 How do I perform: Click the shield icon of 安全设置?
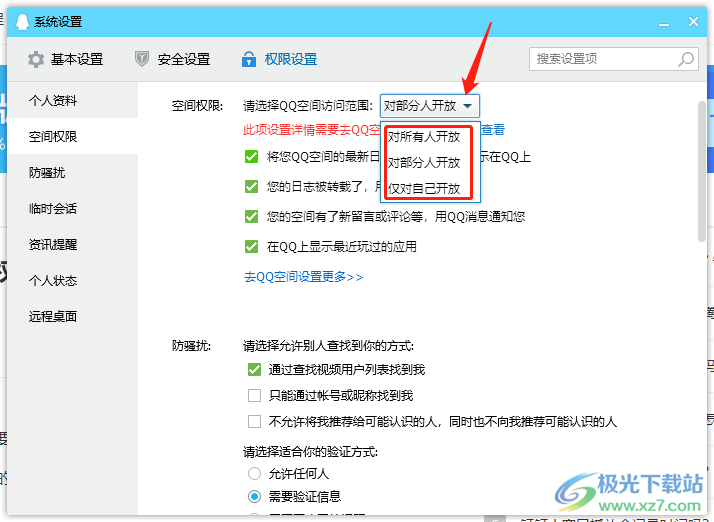(142, 59)
